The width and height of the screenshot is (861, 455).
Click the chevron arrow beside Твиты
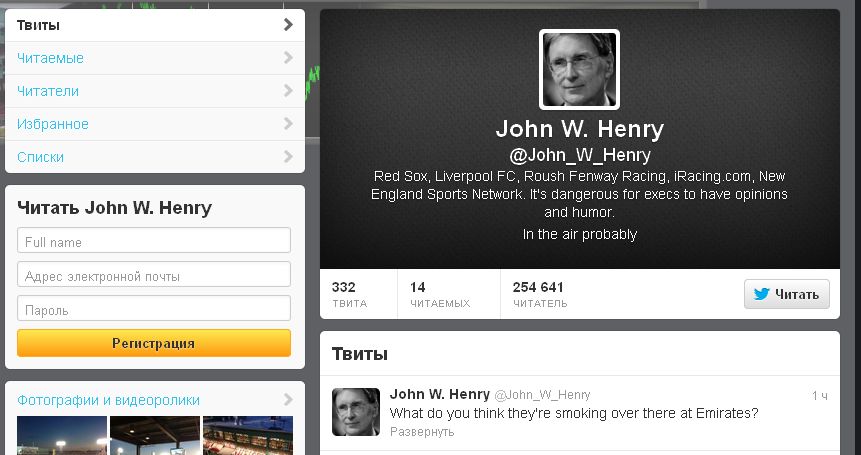click(288, 25)
